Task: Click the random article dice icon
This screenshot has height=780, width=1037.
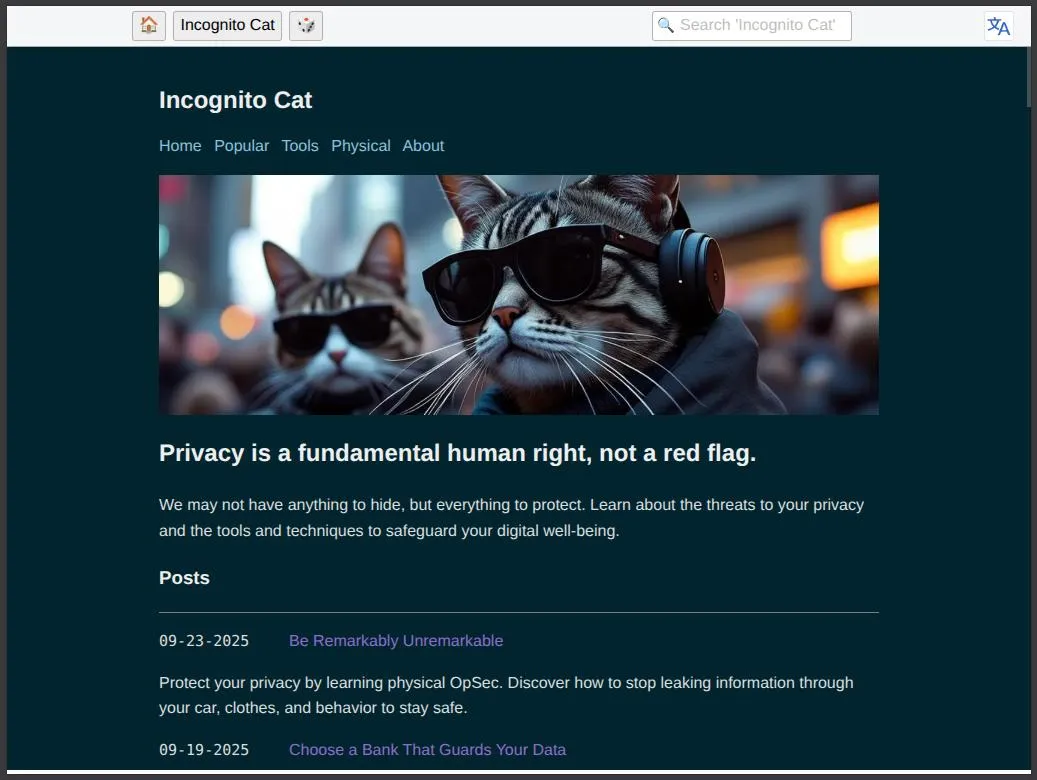Action: click(x=306, y=26)
